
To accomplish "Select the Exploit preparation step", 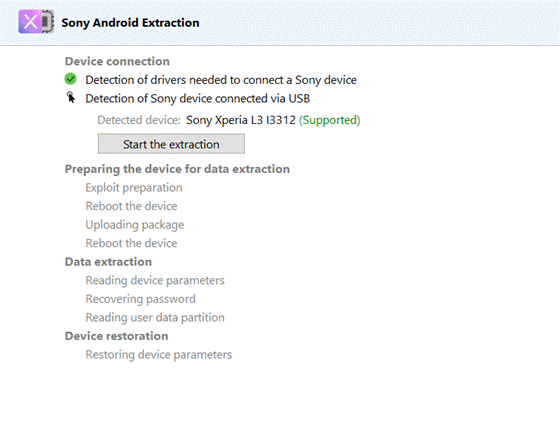I will 134,188.
